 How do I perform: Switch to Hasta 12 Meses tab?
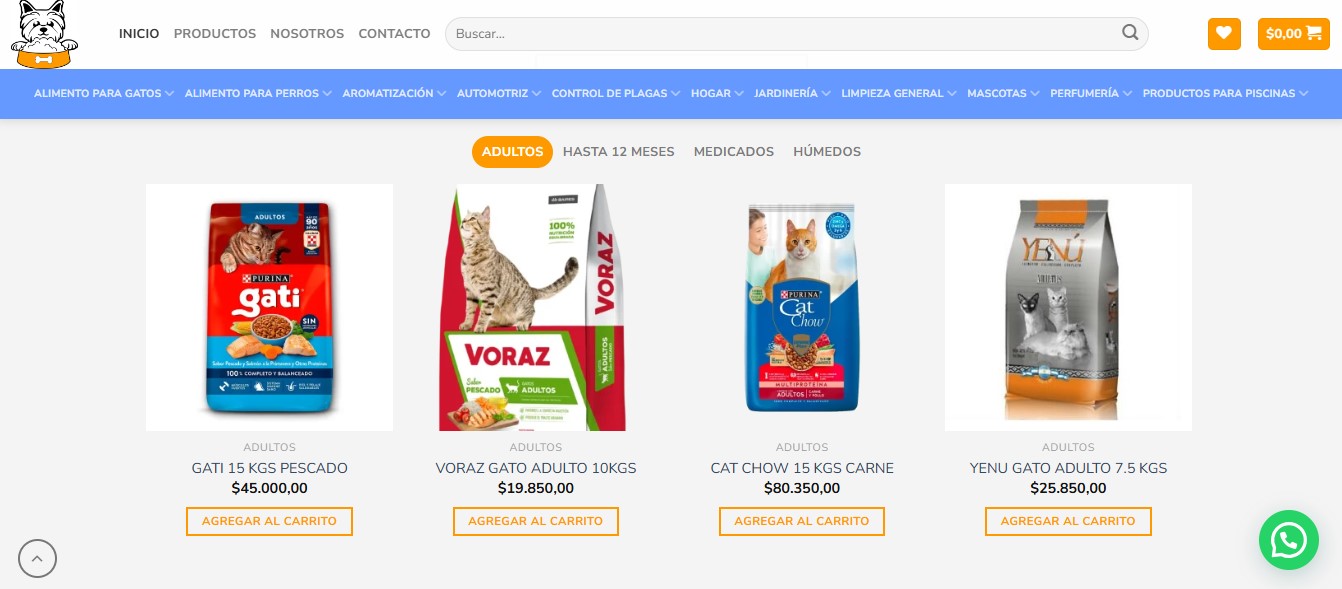click(x=619, y=152)
